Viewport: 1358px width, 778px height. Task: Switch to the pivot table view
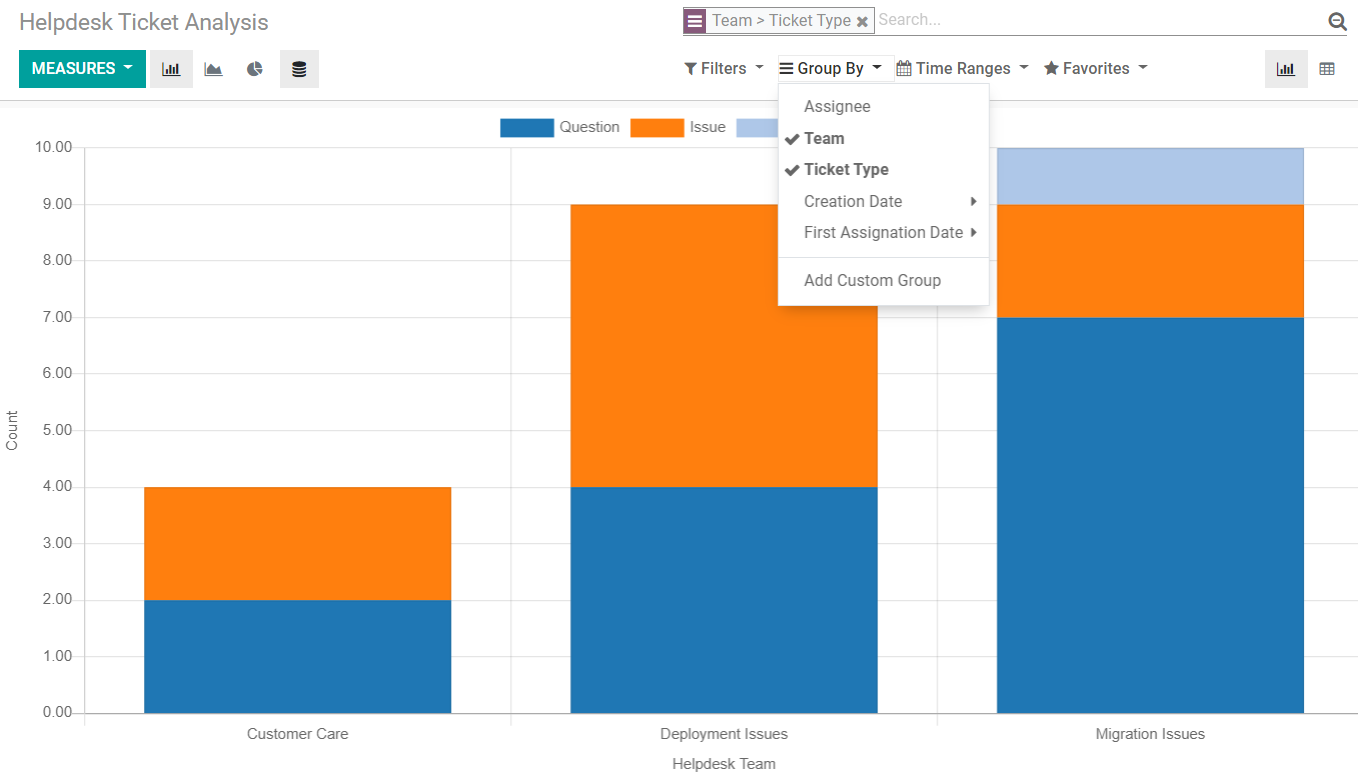1327,68
